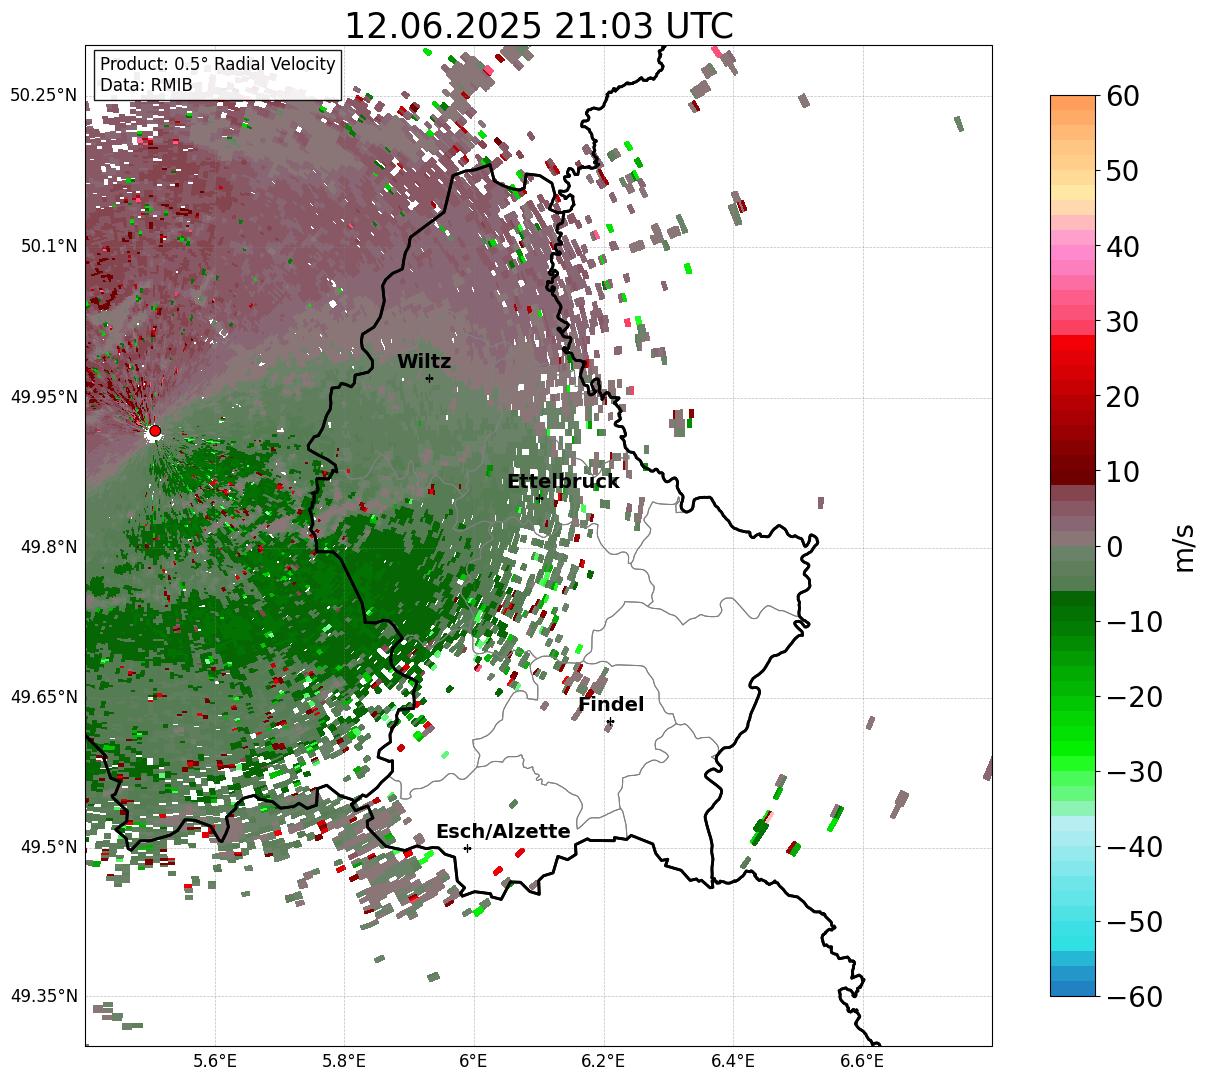Image resolution: width=1207 pixels, height=1081 pixels.
Task: Click the −40 tick label on colorbar
Action: point(1134,847)
